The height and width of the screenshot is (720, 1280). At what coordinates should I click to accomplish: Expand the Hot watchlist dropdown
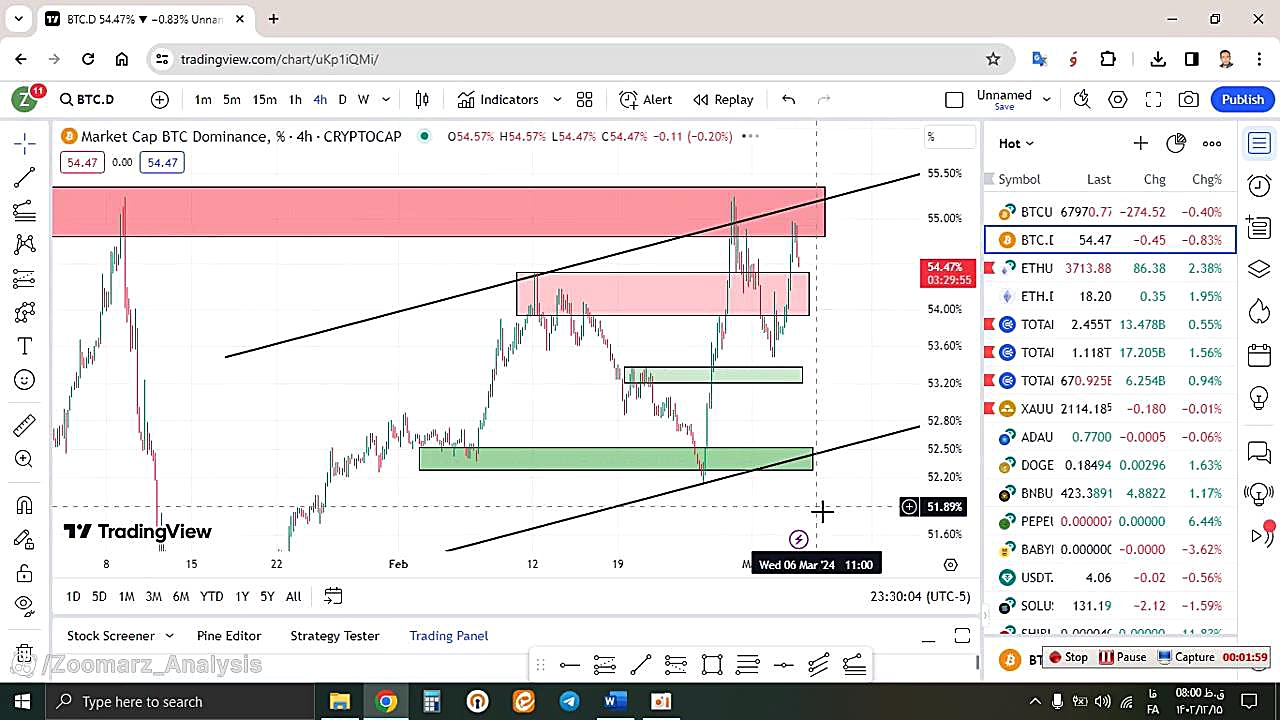coord(1016,143)
